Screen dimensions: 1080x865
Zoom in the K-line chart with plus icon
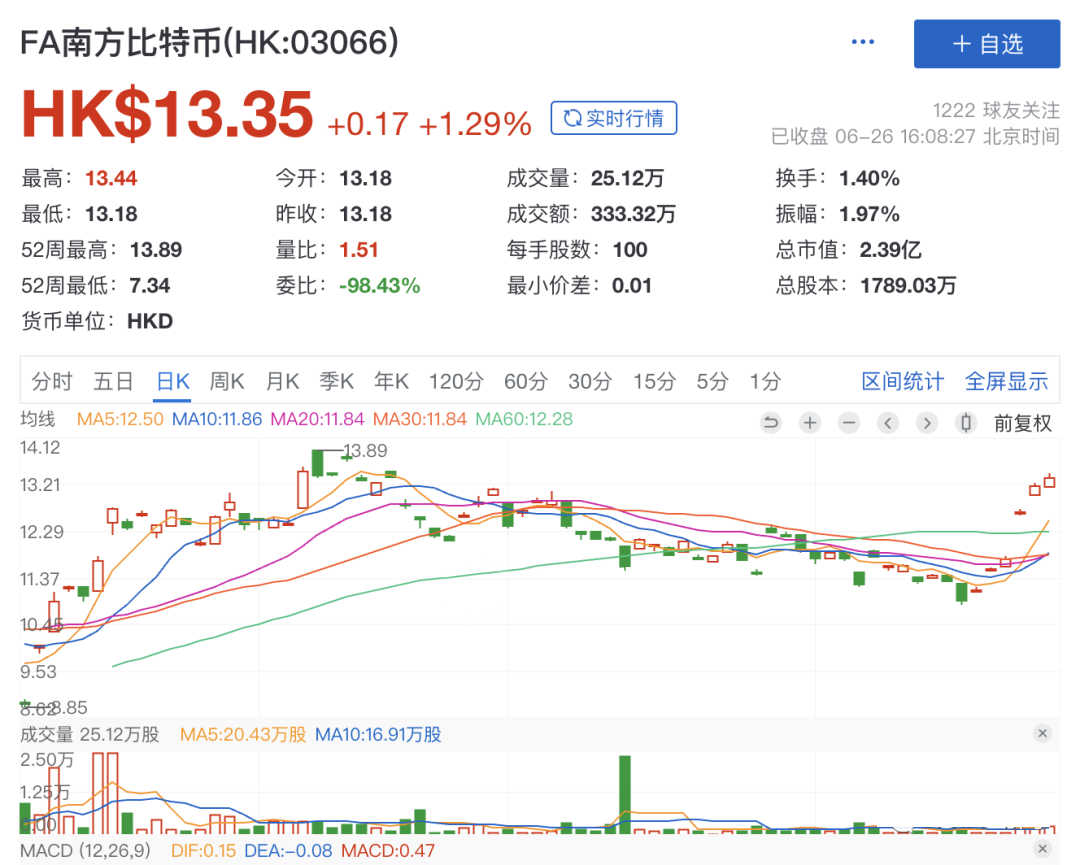pos(810,423)
